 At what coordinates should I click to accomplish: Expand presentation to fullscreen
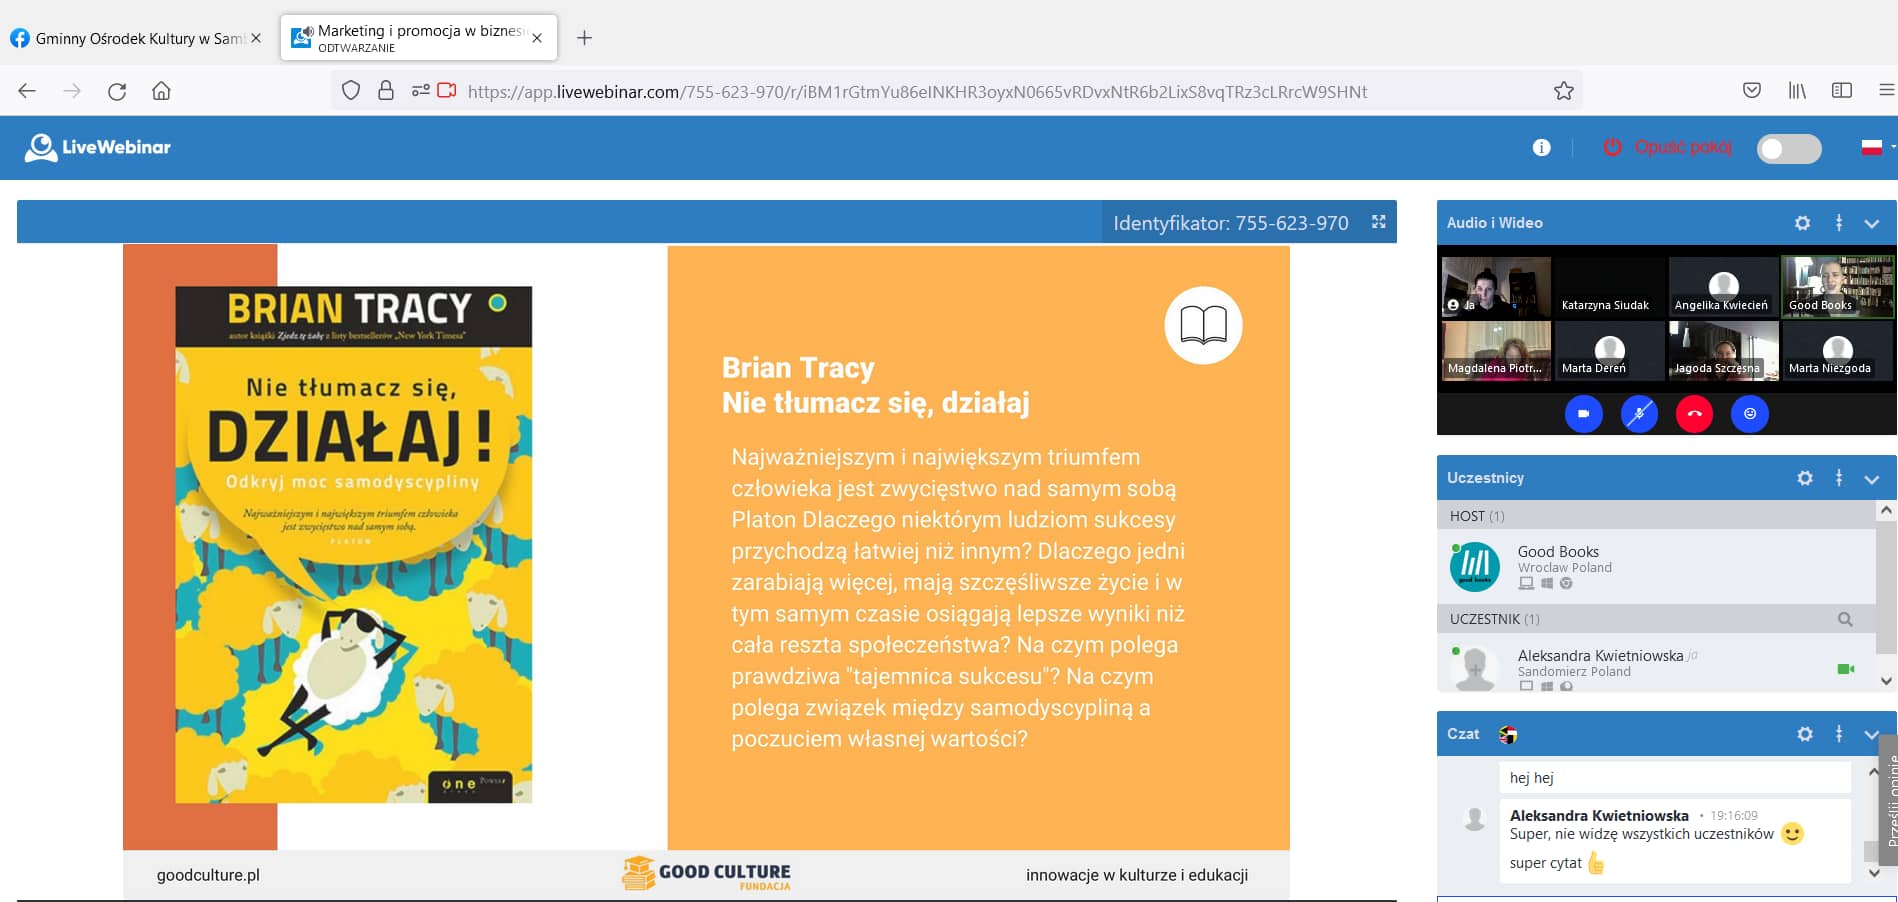(1378, 222)
